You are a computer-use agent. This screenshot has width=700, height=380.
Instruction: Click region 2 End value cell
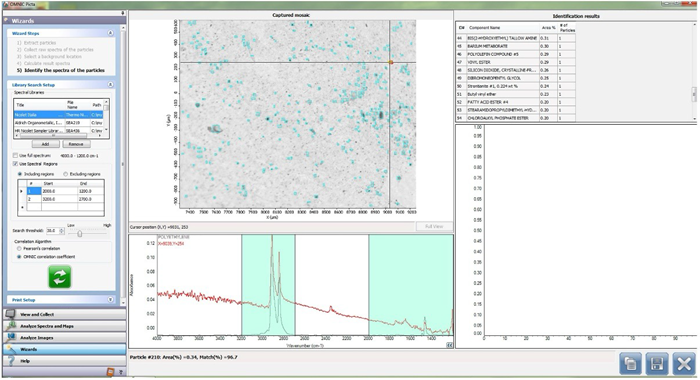coord(91,199)
